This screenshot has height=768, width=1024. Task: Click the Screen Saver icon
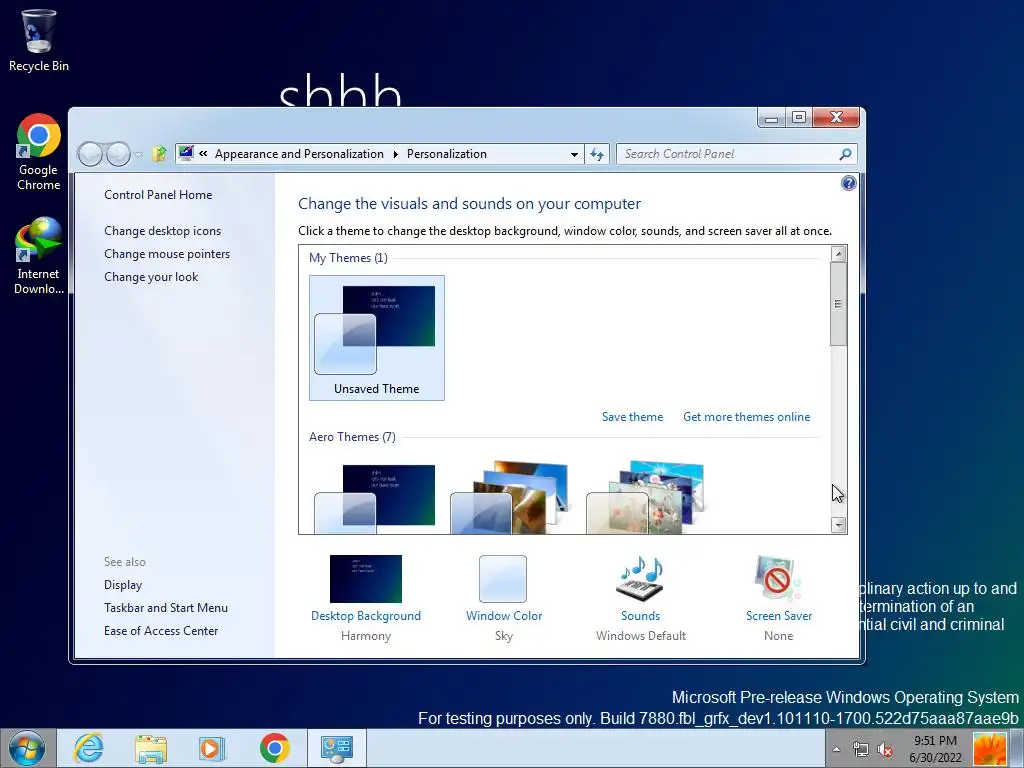[778, 579]
